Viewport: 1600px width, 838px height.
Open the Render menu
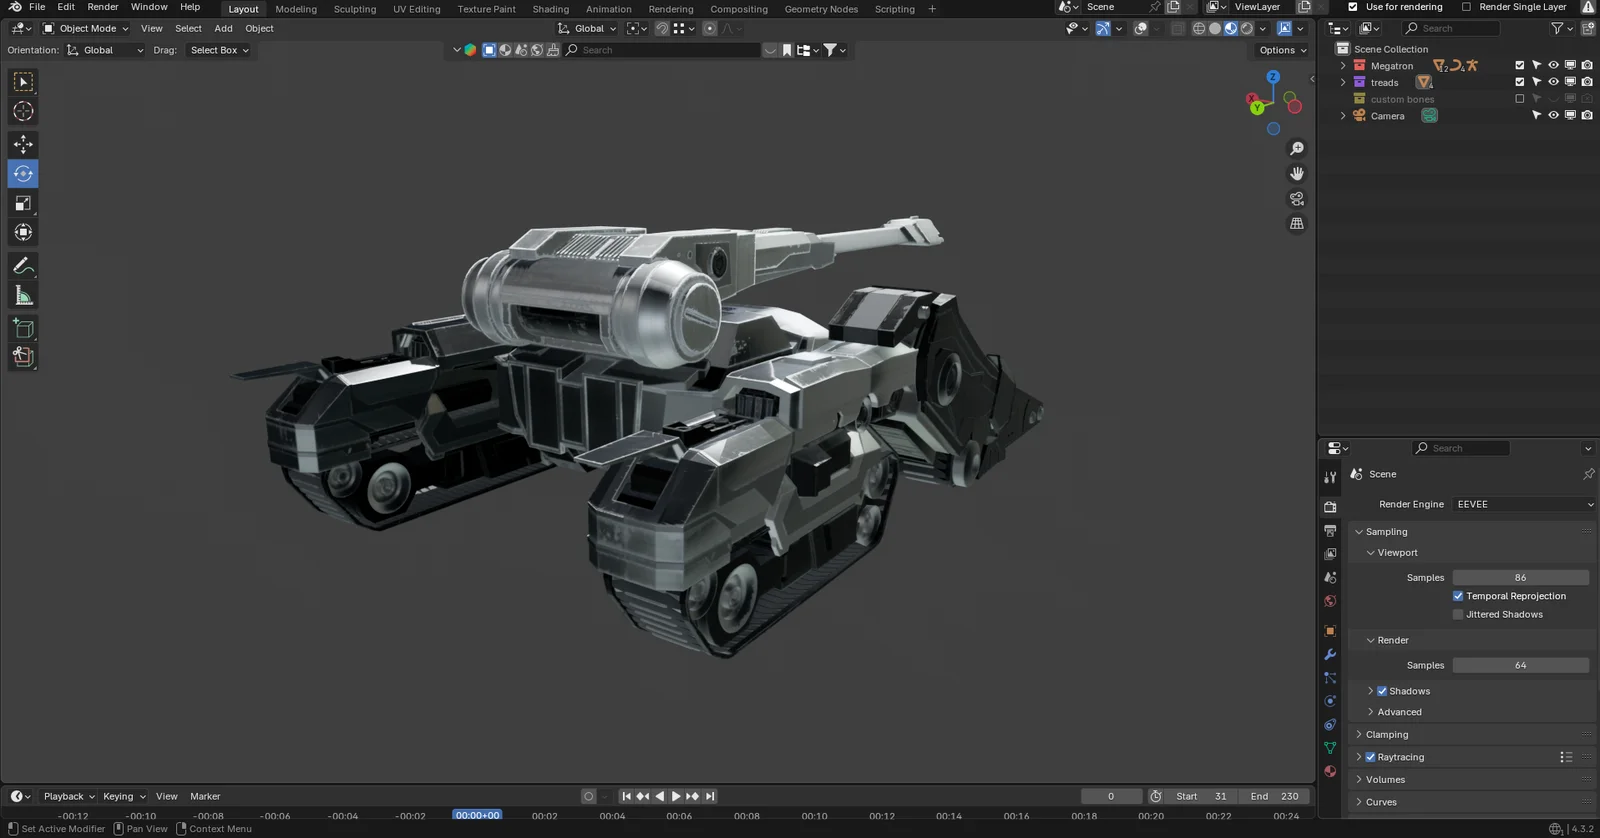103,7
